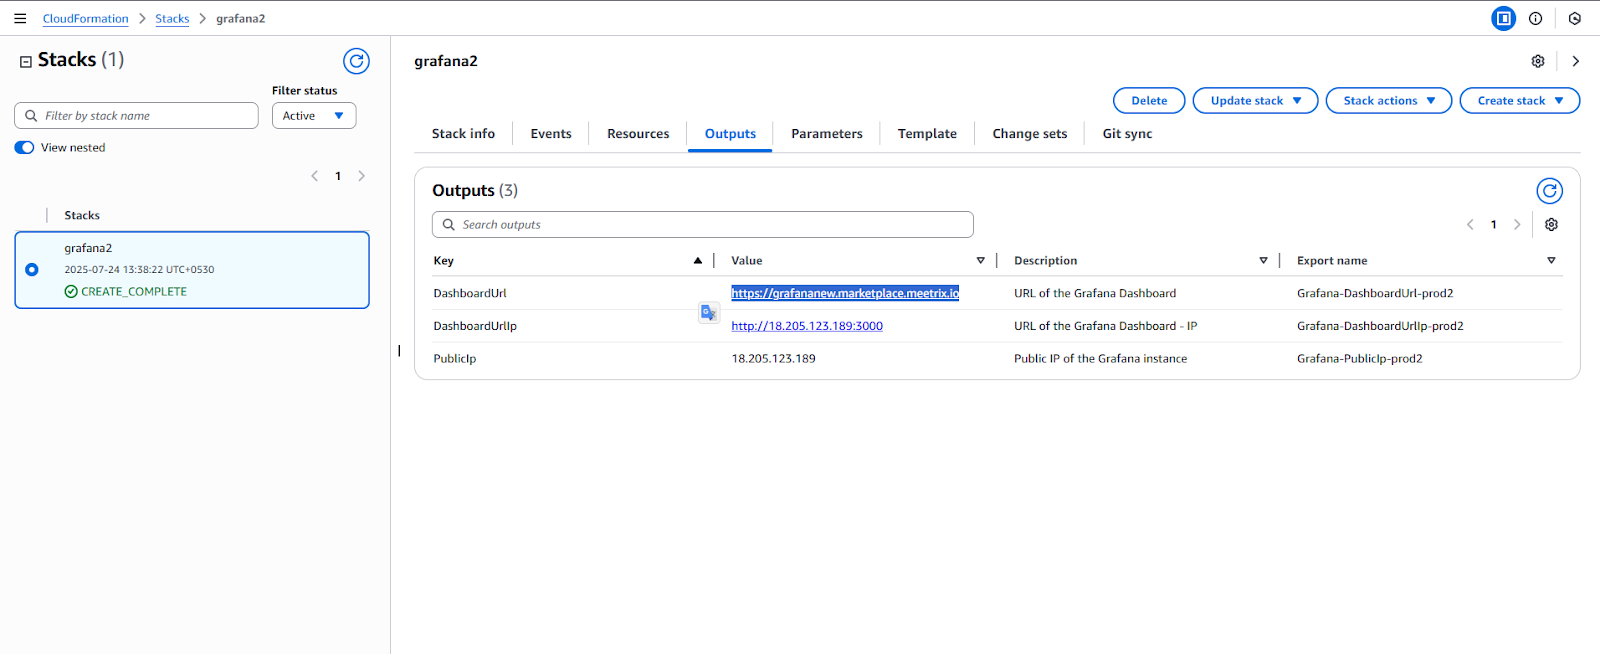1600x654 pixels.
Task: Toggle the View nested switch
Action: (x=24, y=148)
